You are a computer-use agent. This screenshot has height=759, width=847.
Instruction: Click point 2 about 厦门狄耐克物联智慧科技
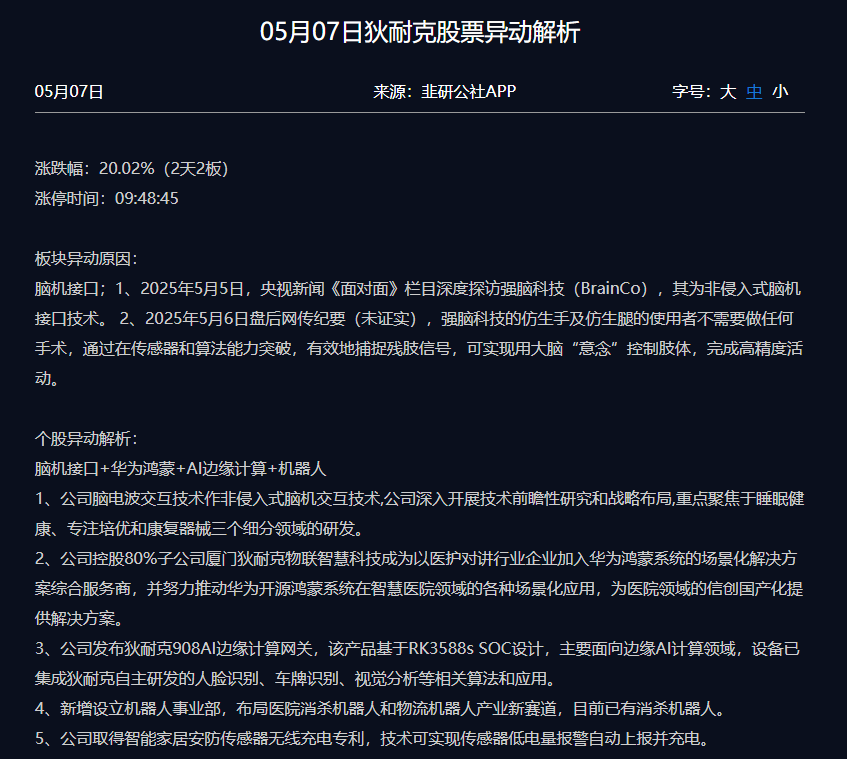tap(419, 588)
